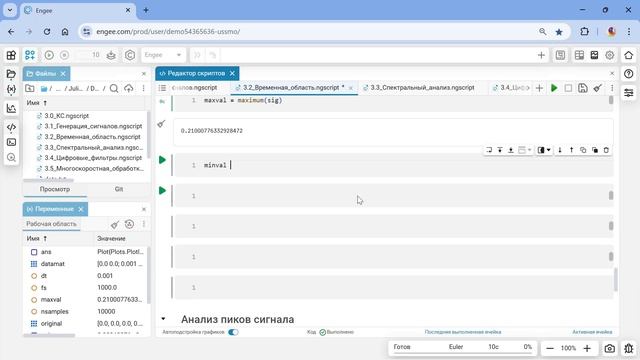Clear output of maxval cell
This screenshot has height=360, width=640.
pos(161,124)
